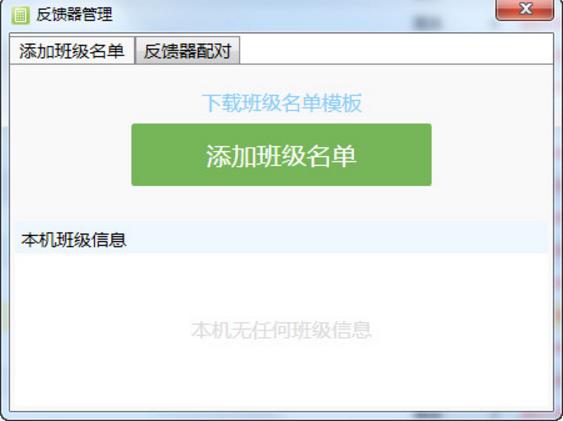Click the green 反馈器管理 app icon
563x421 pixels.
[x=20, y=15]
